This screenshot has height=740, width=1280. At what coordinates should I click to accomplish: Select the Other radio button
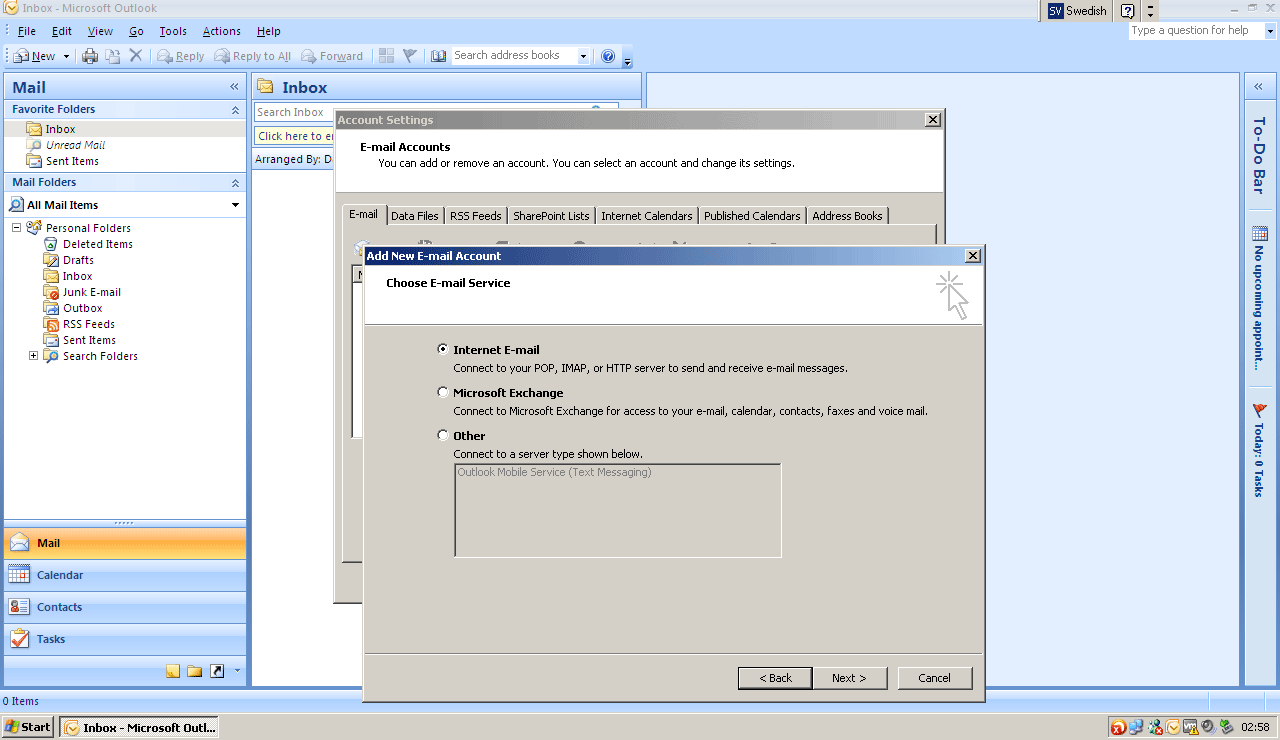(x=443, y=436)
